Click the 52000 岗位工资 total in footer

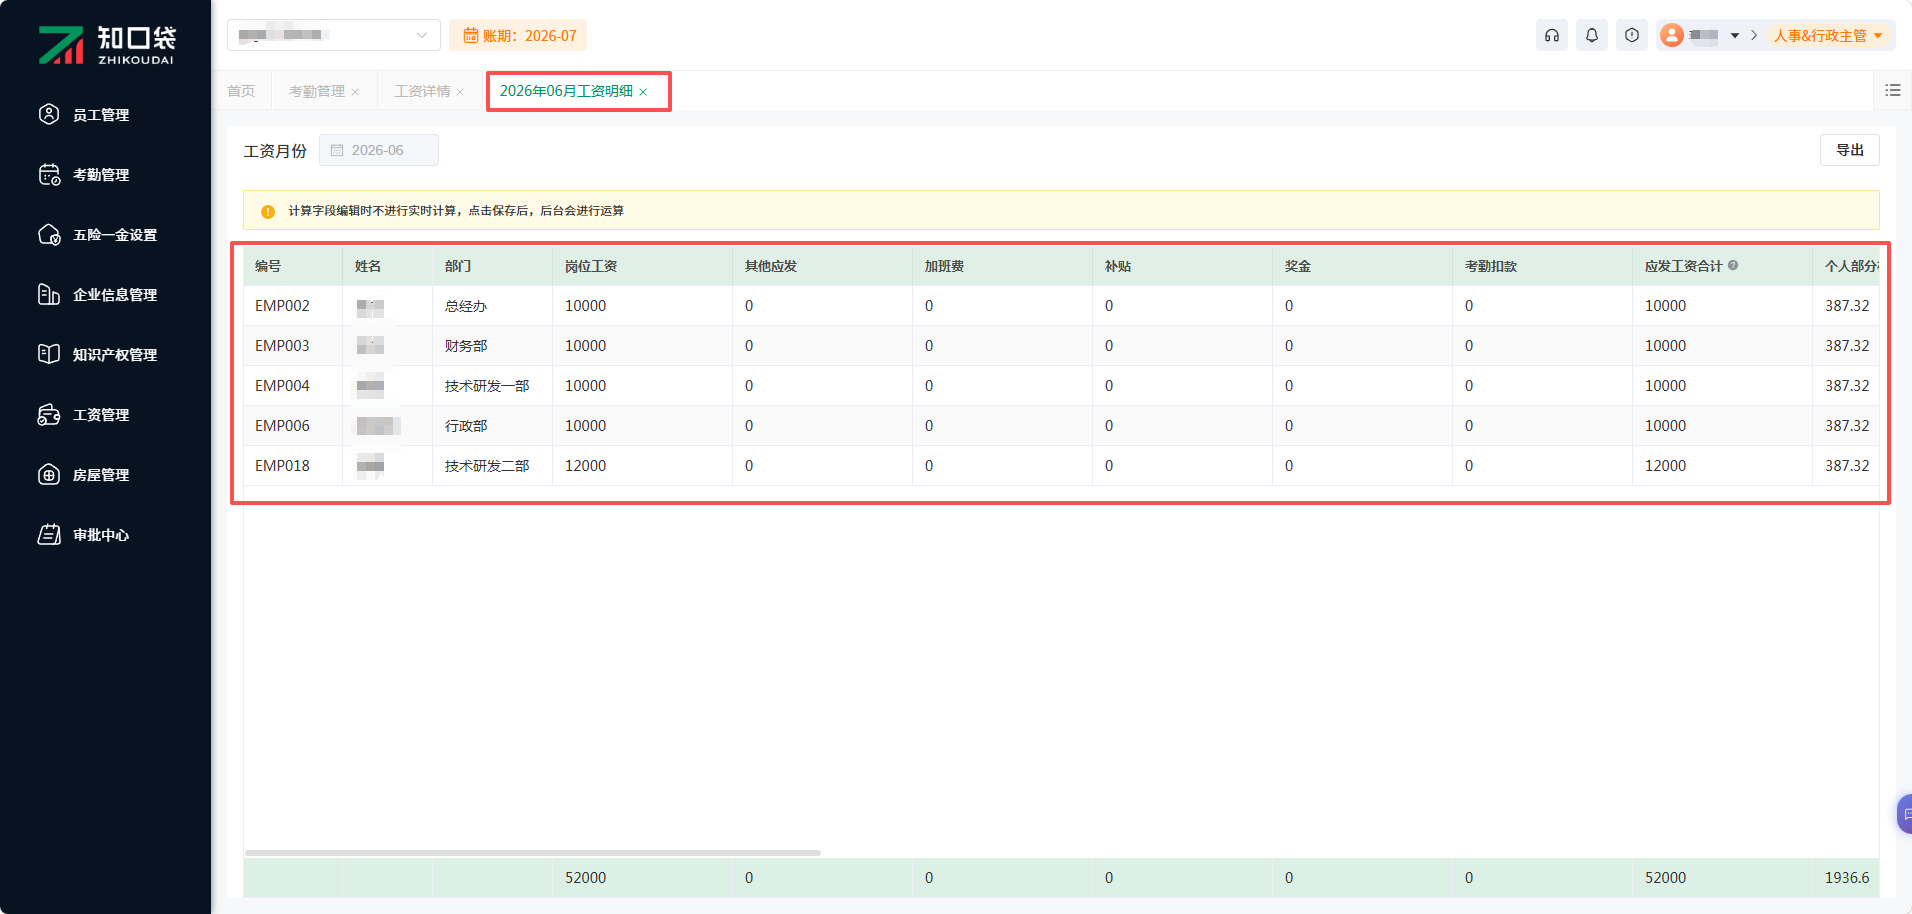click(586, 878)
